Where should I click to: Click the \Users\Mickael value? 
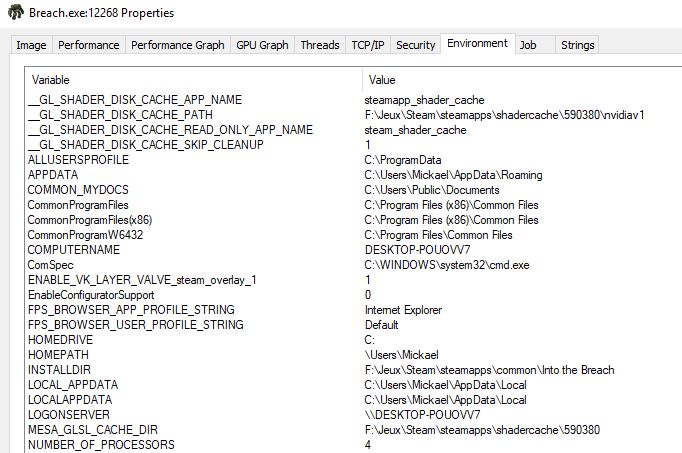click(402, 355)
